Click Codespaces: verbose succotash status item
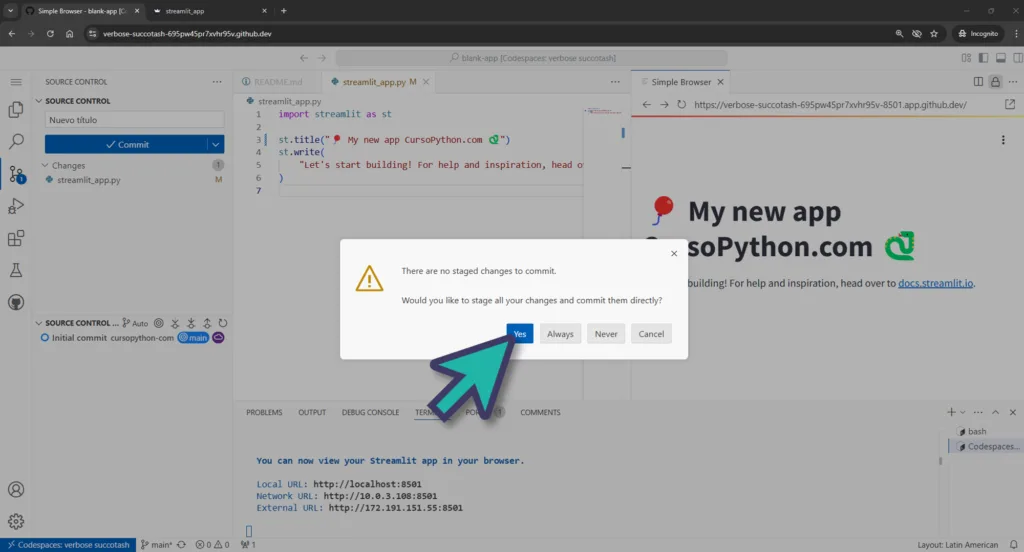 coord(68,545)
